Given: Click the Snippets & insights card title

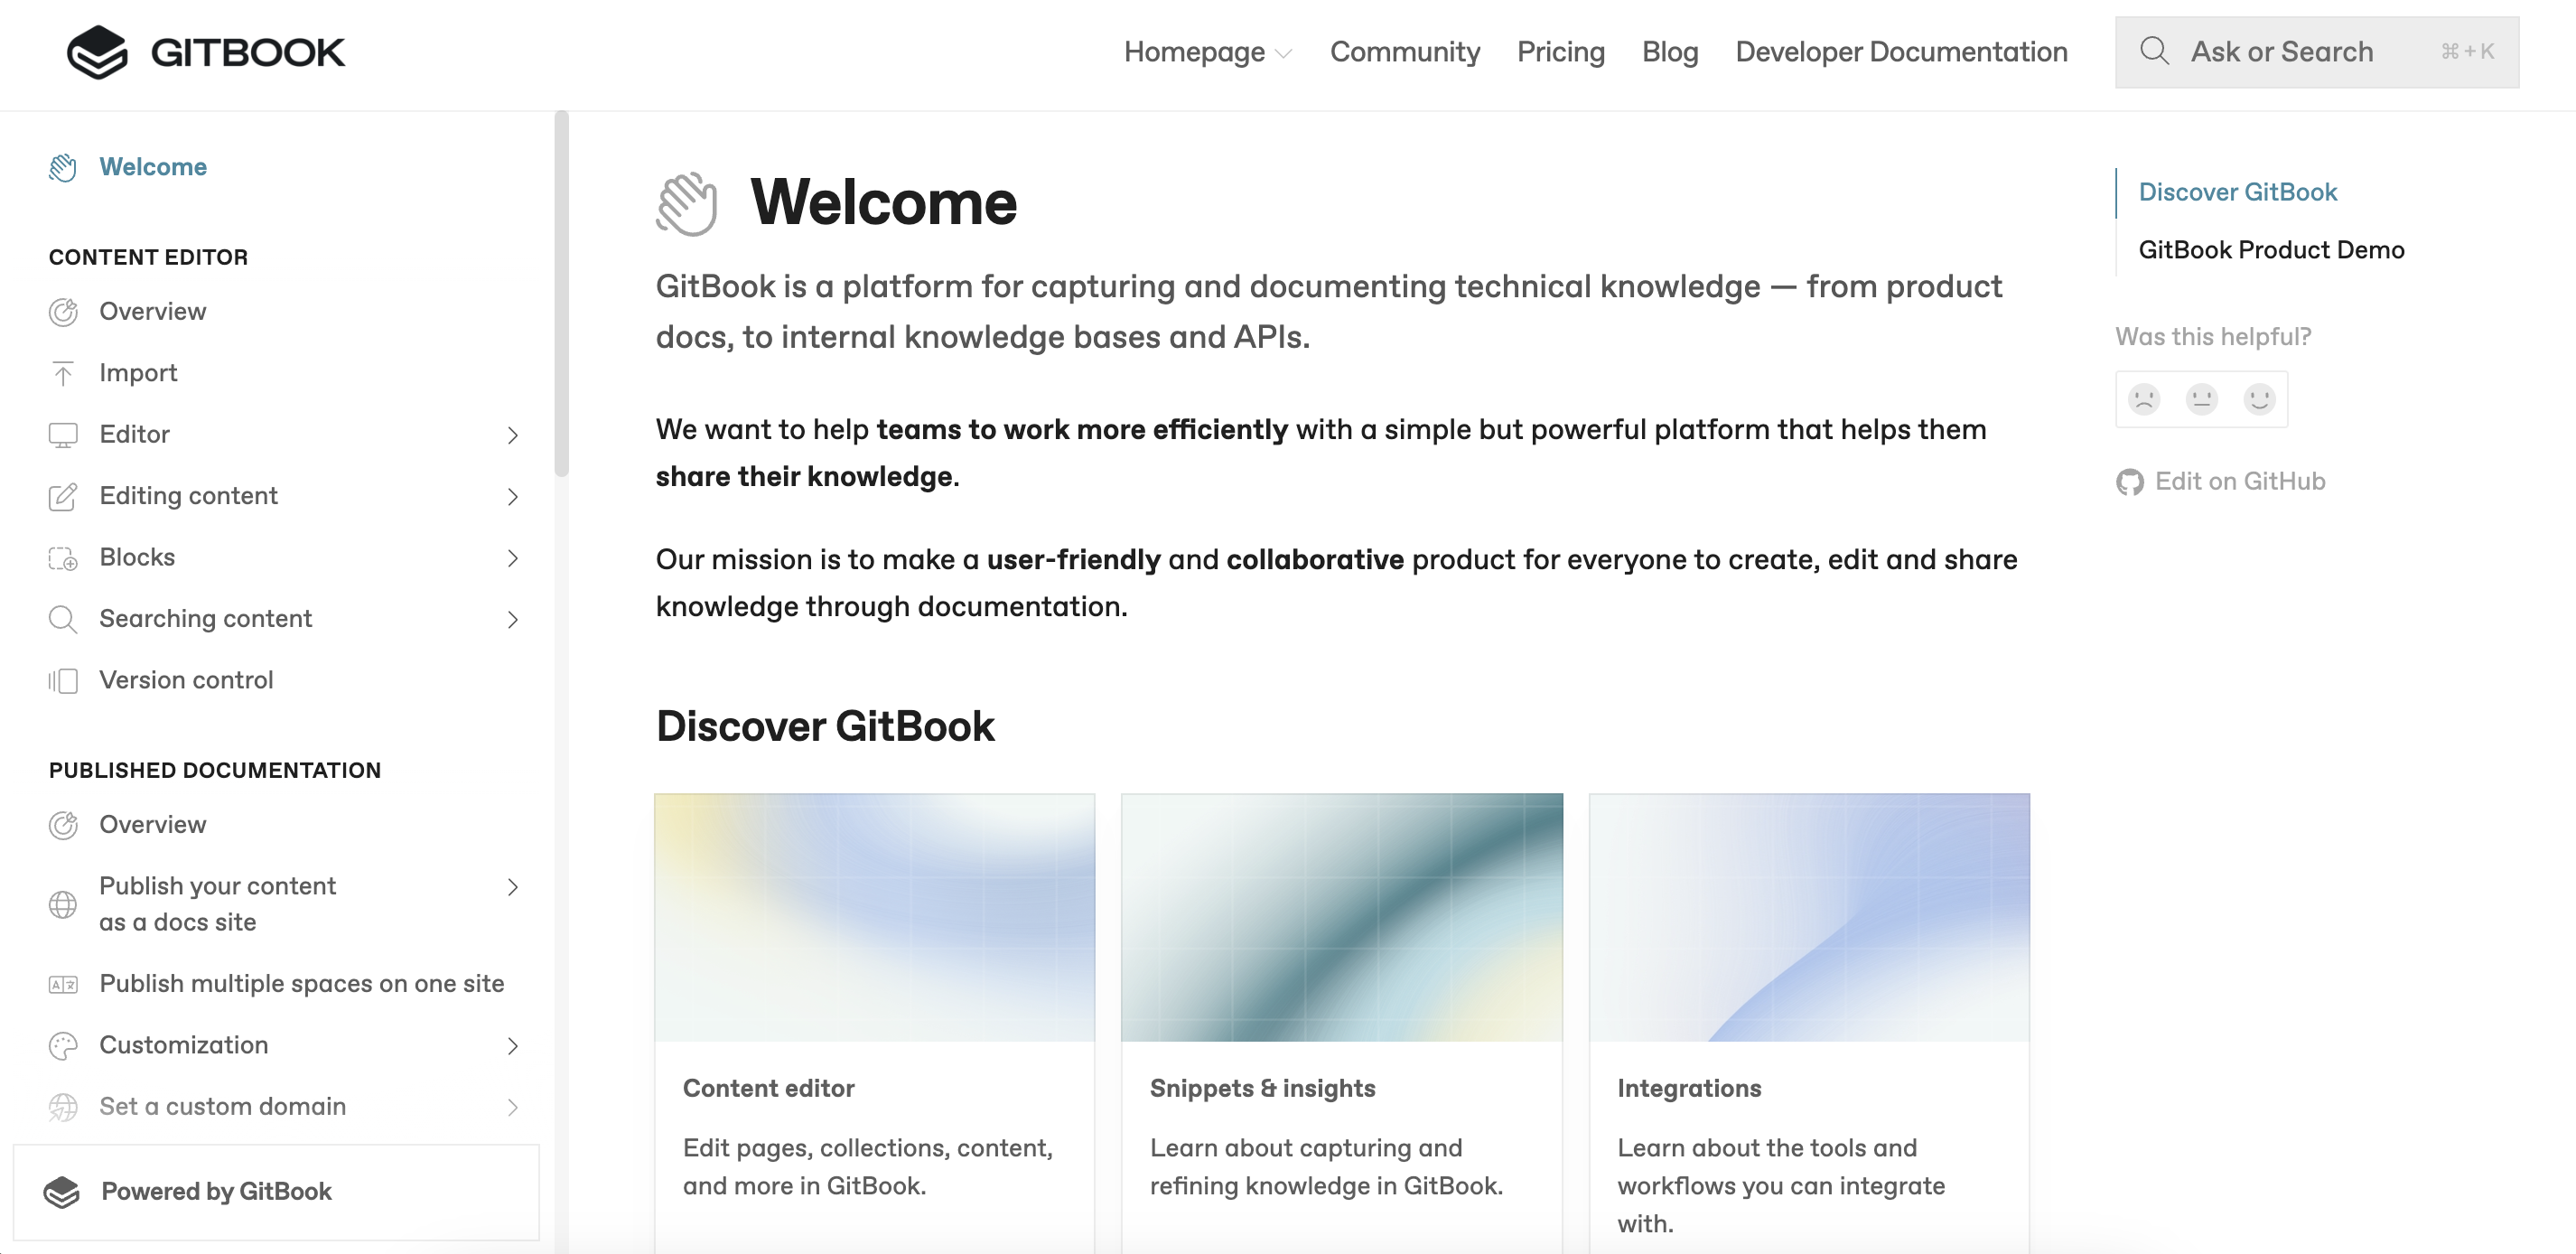Looking at the screenshot, I should point(1262,1088).
